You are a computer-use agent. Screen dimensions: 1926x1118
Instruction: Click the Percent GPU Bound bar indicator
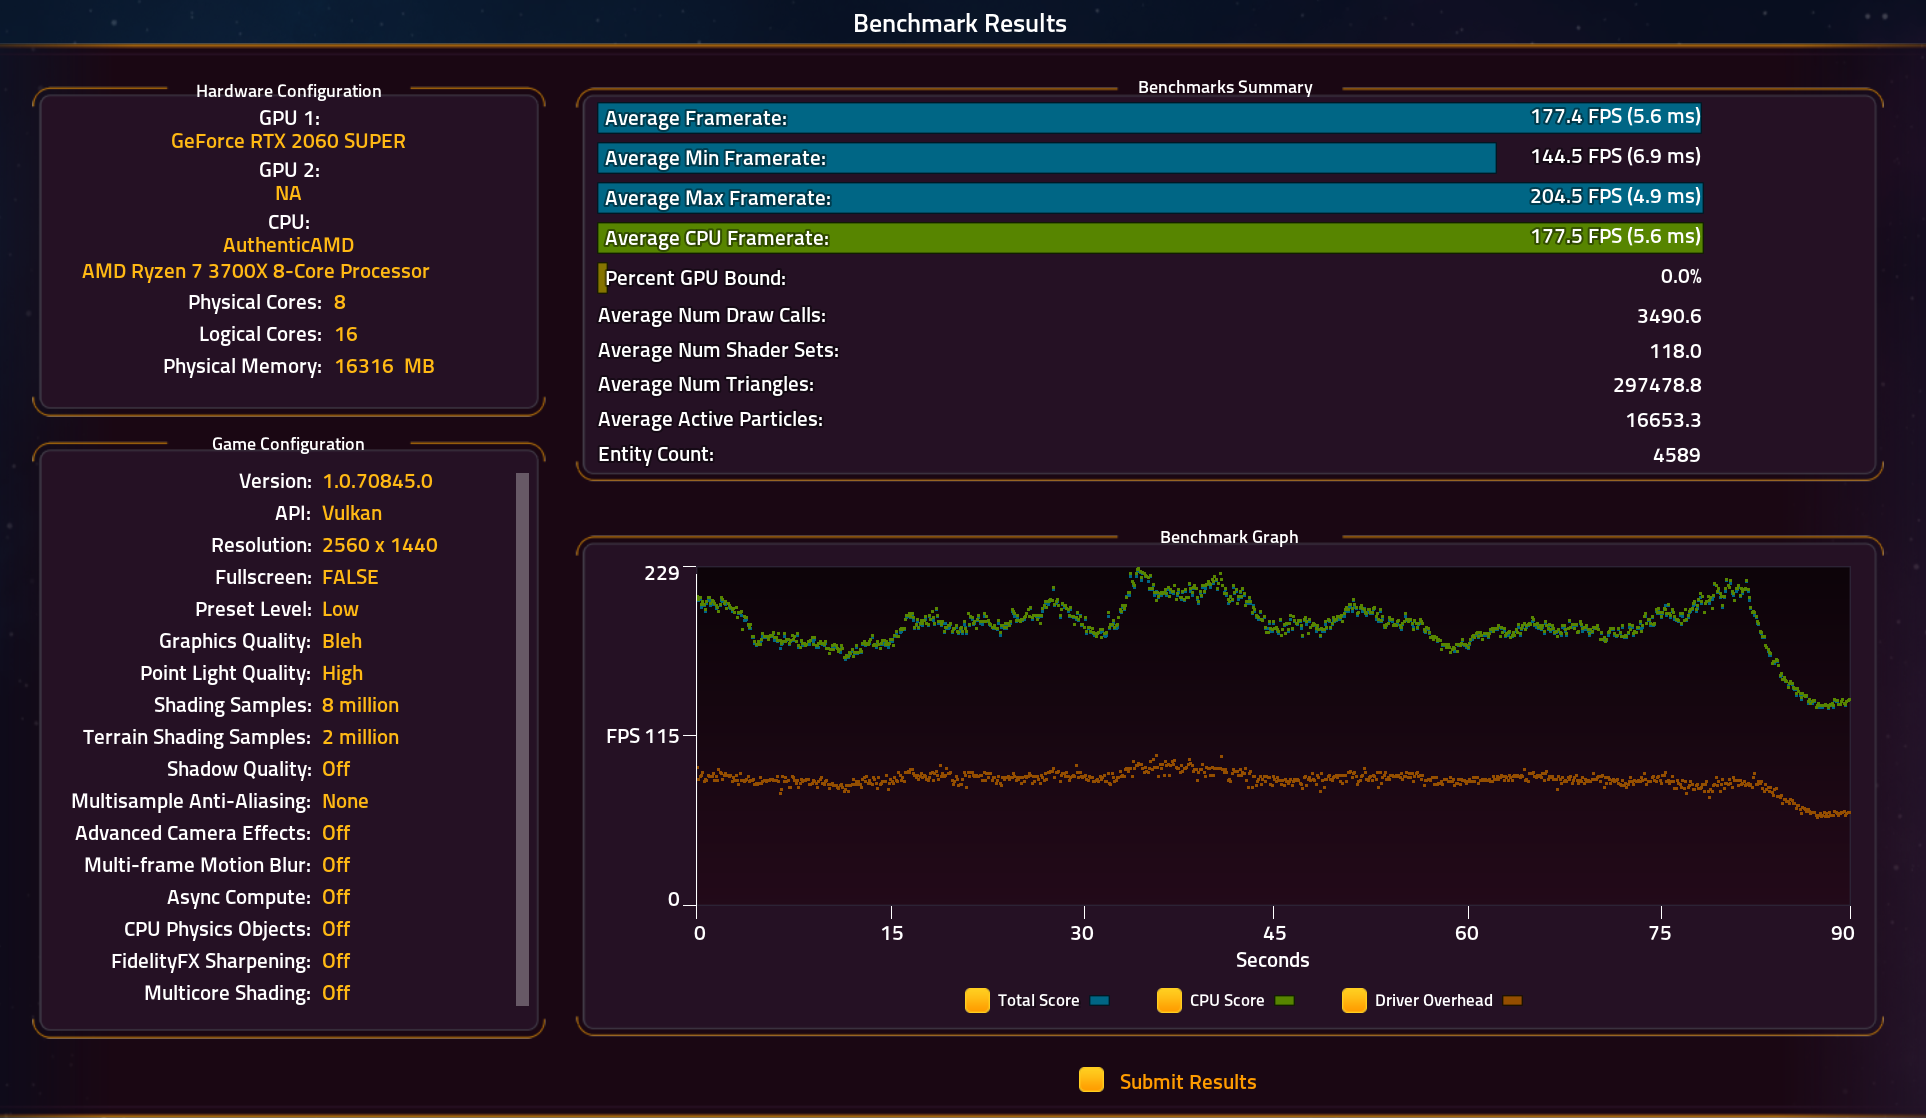[602, 278]
